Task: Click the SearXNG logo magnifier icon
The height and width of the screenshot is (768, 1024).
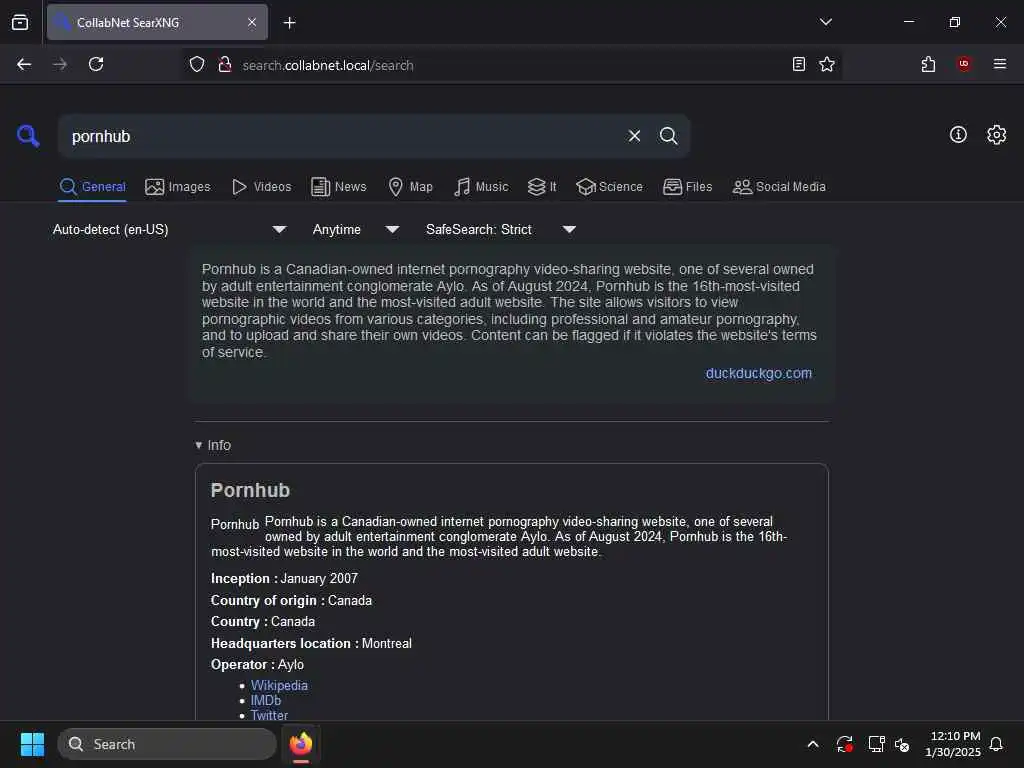Action: [28, 136]
